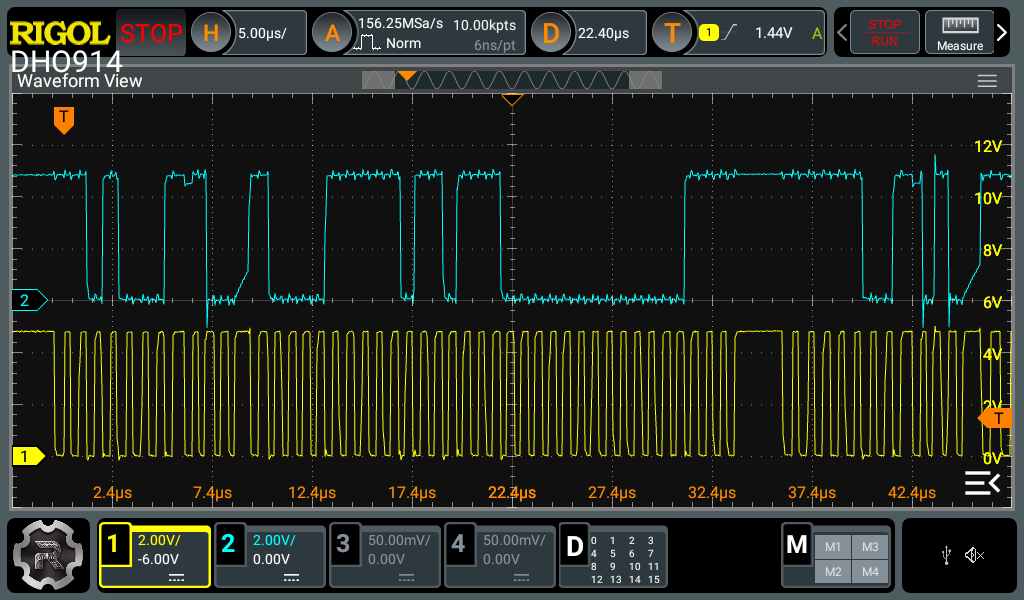
Task: Open Waveform View hamburger menu
Action: pyautogui.click(x=987, y=81)
